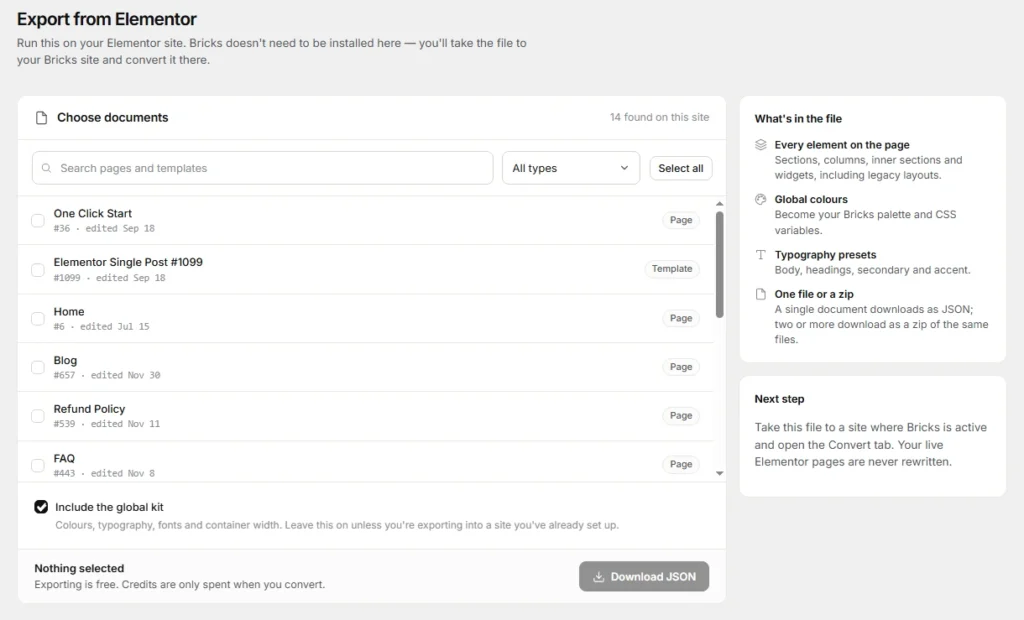
Task: Tick the Elementor Single Post #1099 checkbox
Action: pyautogui.click(x=38, y=270)
